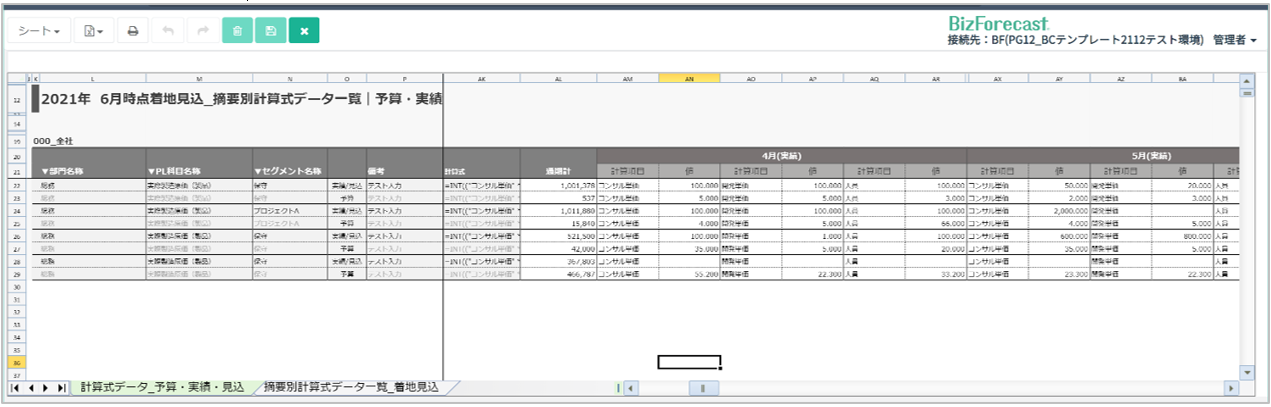Click the green save disk icon
The image size is (1271, 407).
(x=270, y=31)
